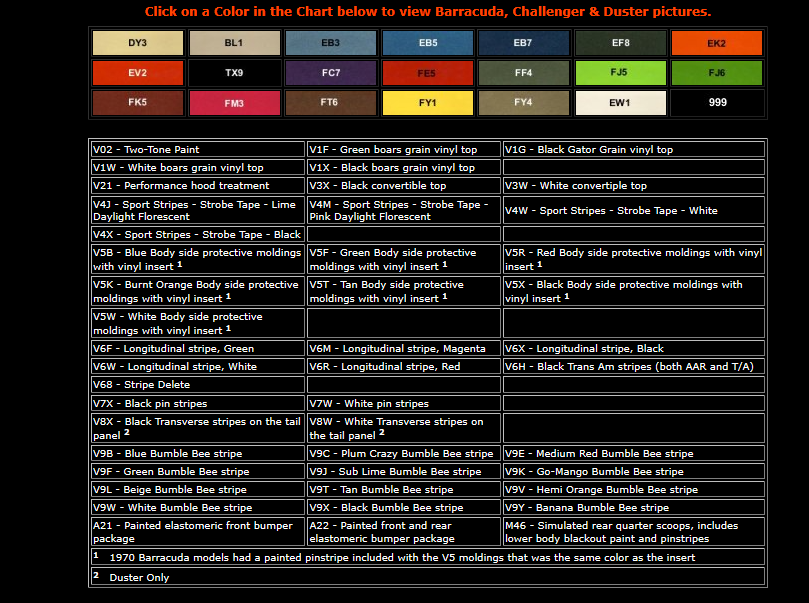Click A21 Painted elastomeric front bumper cell
The image size is (809, 603).
pyautogui.click(x=198, y=532)
